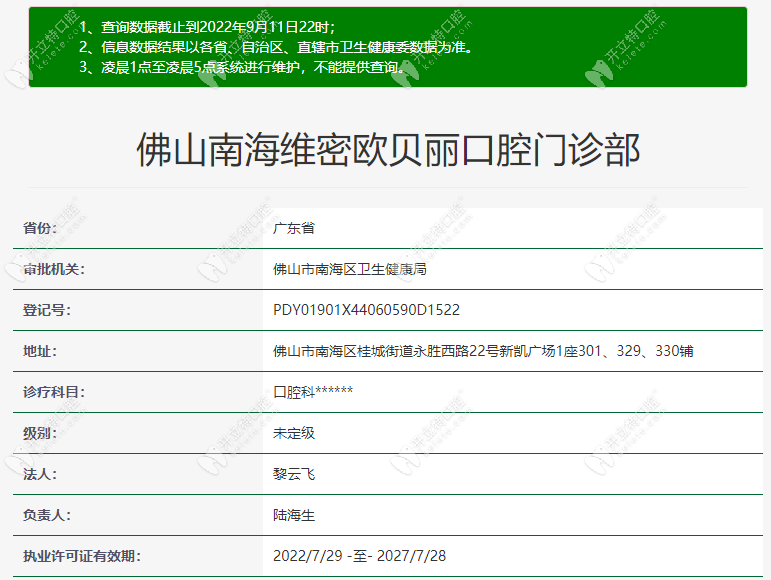Select the person in charge 陆海生

(294, 515)
